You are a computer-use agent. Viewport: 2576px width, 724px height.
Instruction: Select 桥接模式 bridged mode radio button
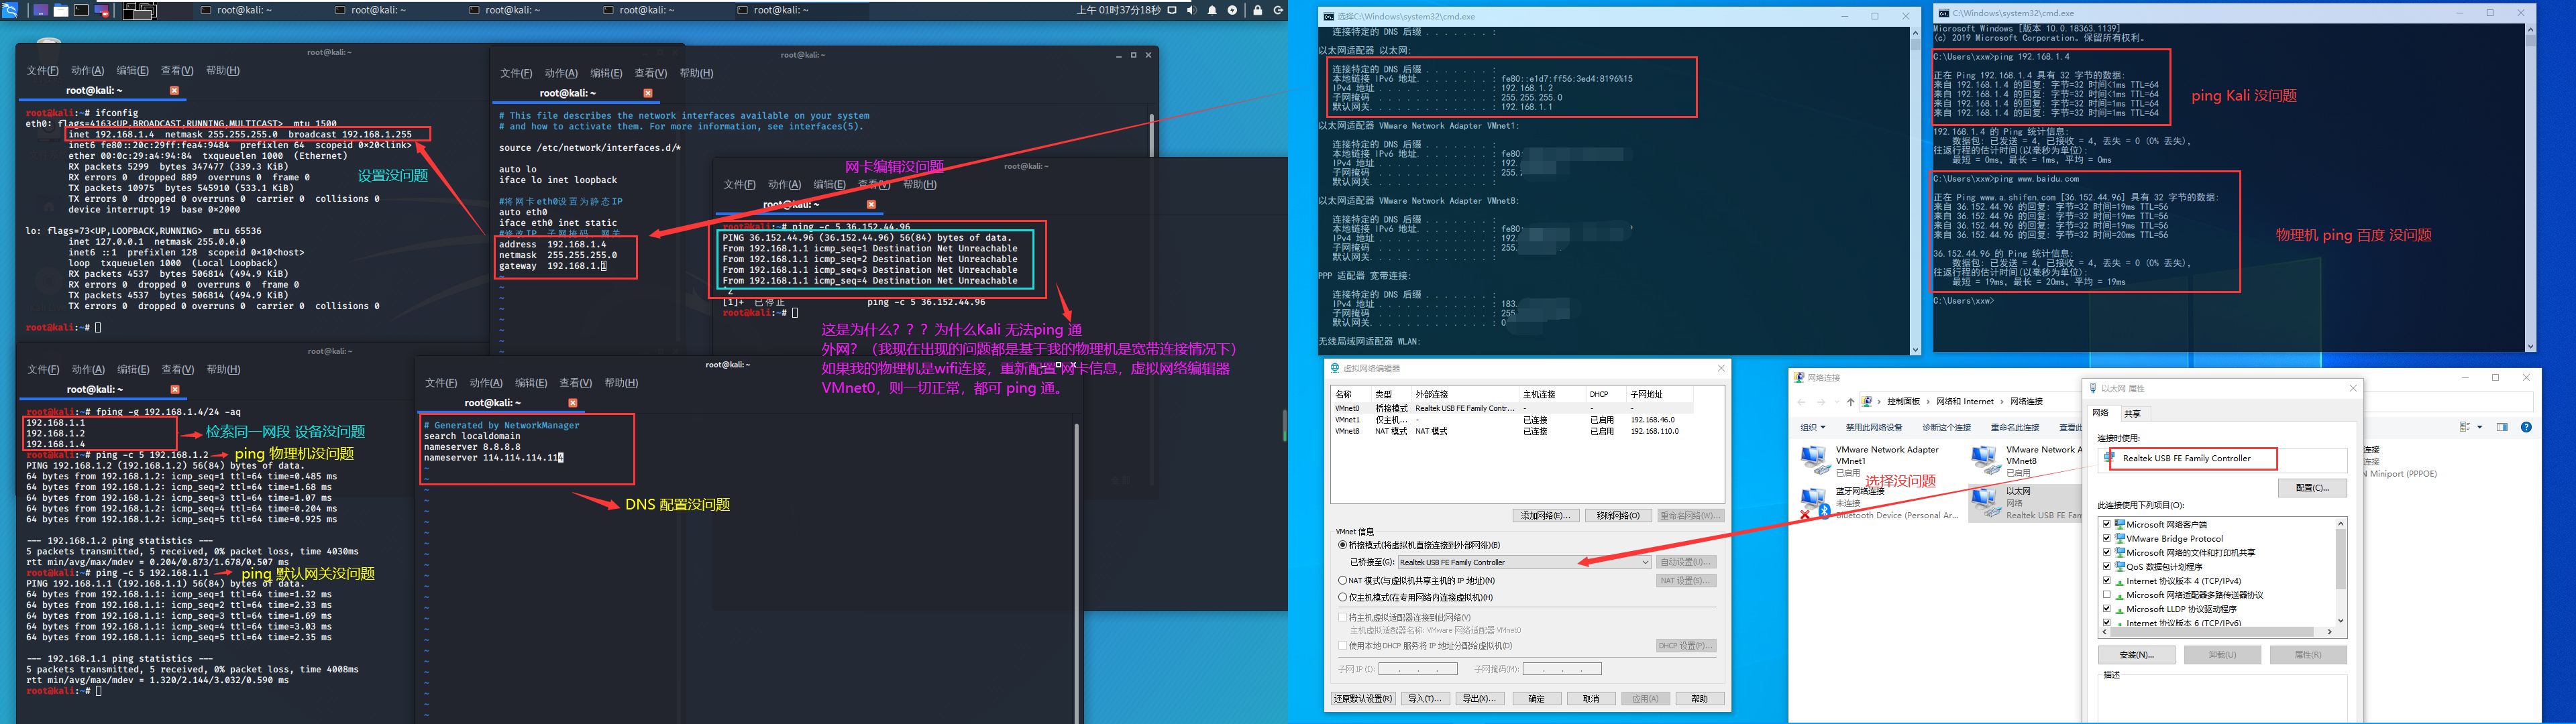[1343, 545]
